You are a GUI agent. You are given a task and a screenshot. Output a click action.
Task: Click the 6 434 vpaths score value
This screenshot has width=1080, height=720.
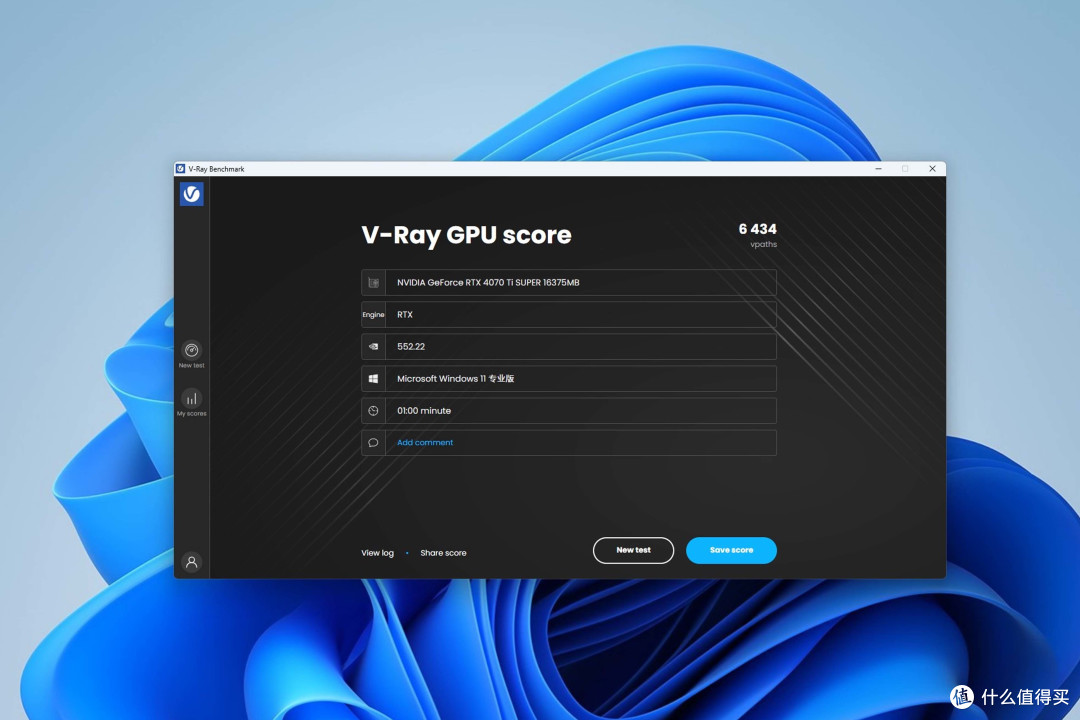click(x=758, y=229)
